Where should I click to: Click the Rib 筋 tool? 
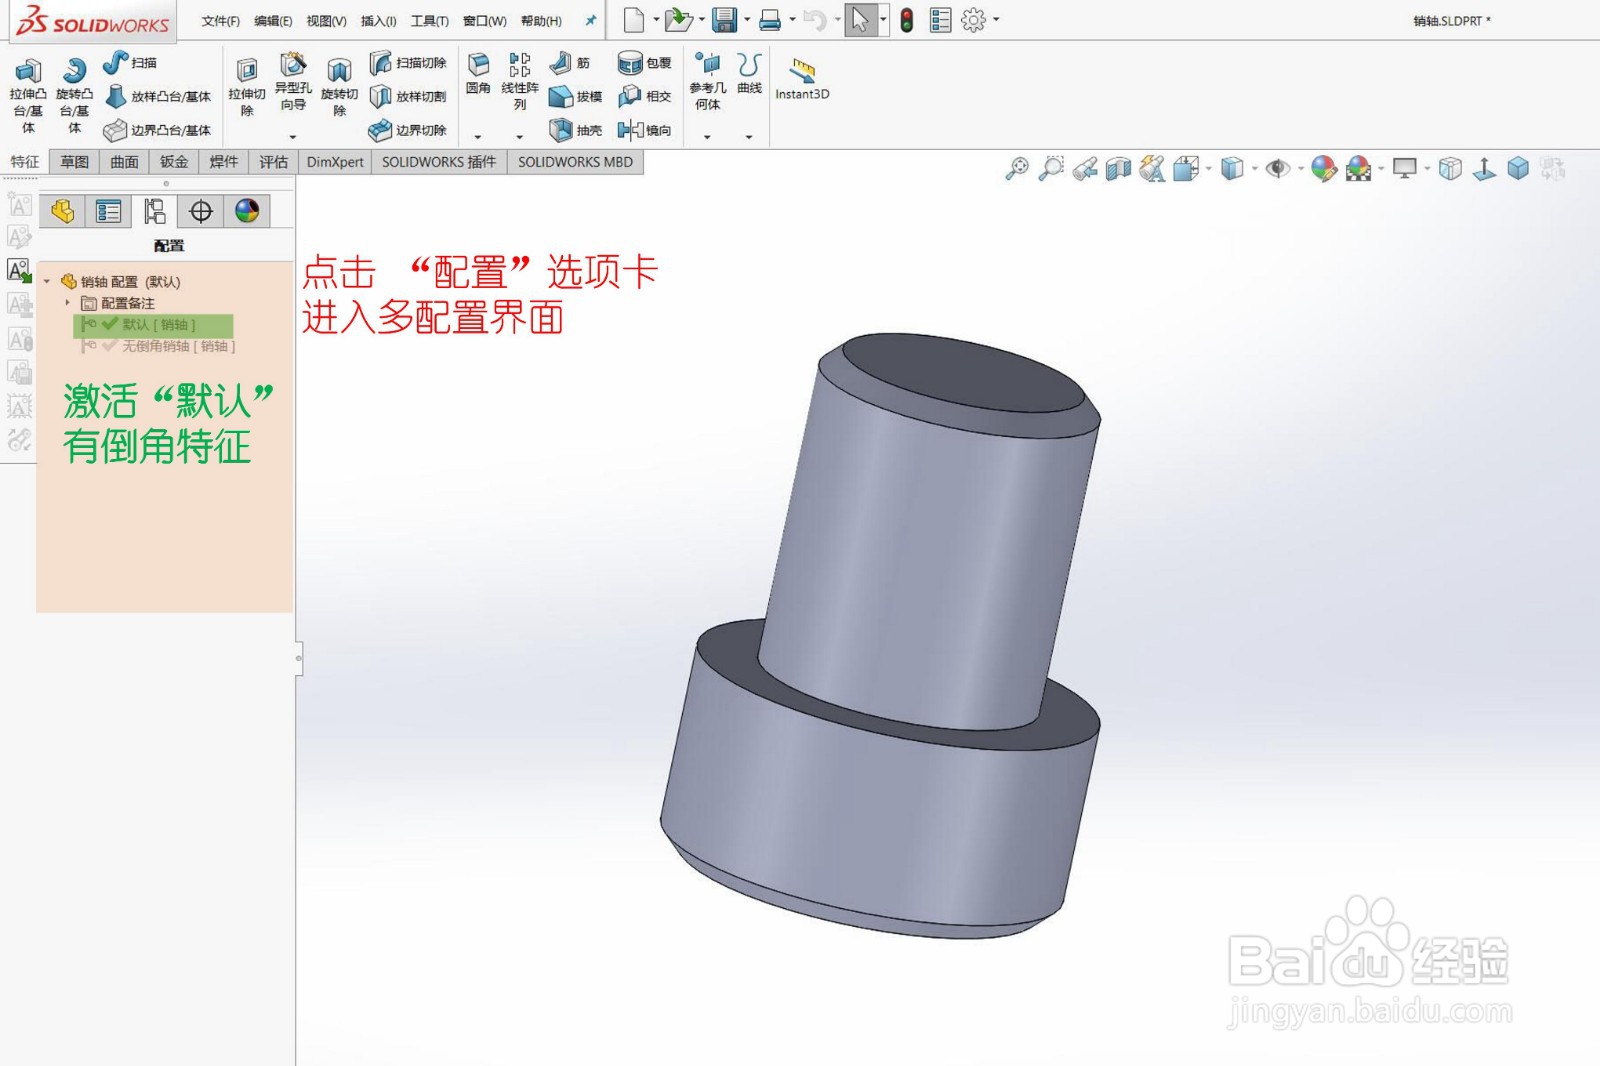570,63
